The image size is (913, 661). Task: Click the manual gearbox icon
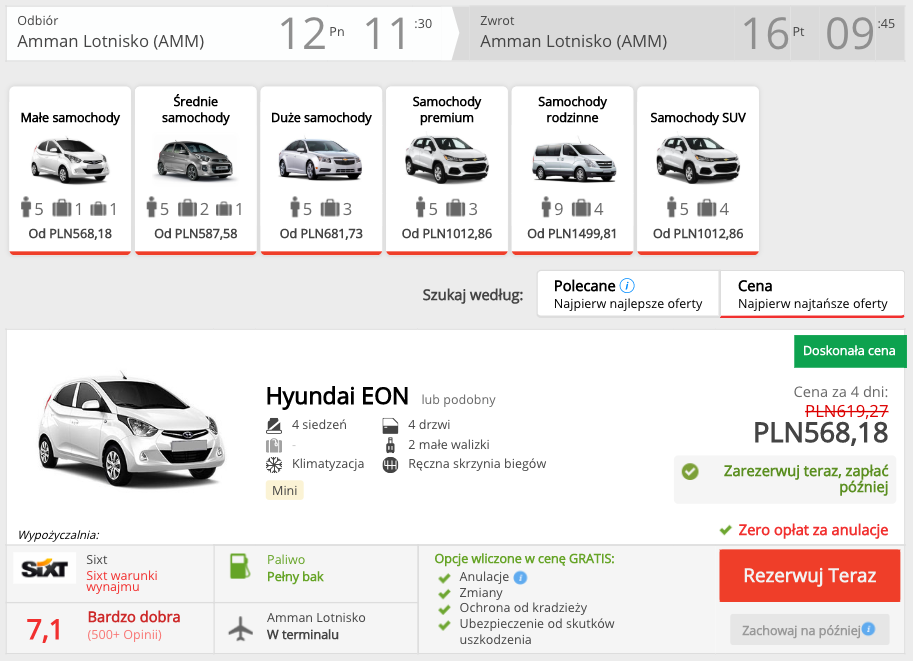click(x=390, y=465)
